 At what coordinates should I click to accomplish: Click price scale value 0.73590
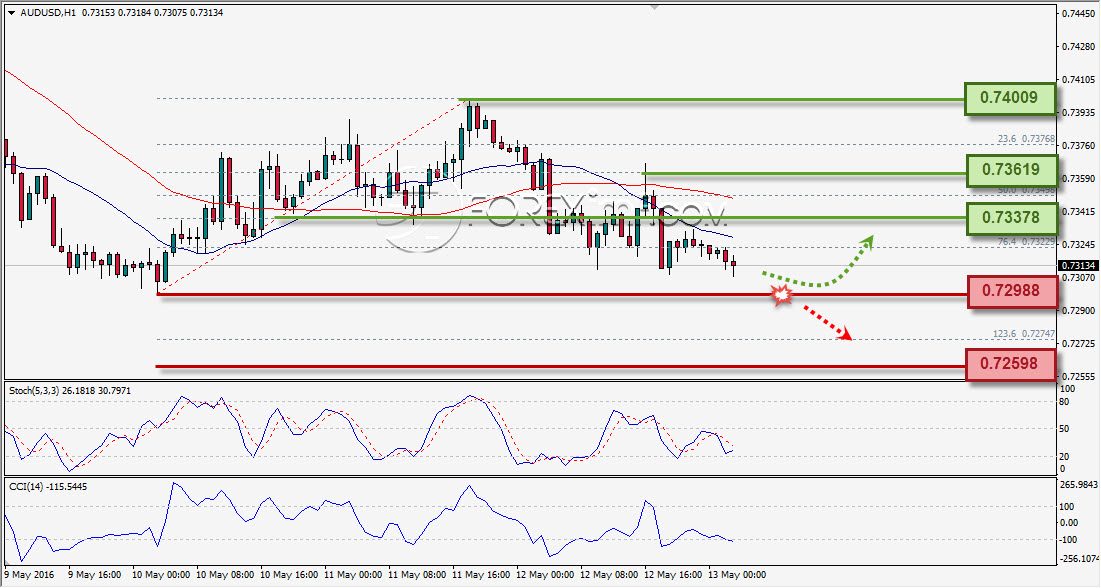(1079, 178)
